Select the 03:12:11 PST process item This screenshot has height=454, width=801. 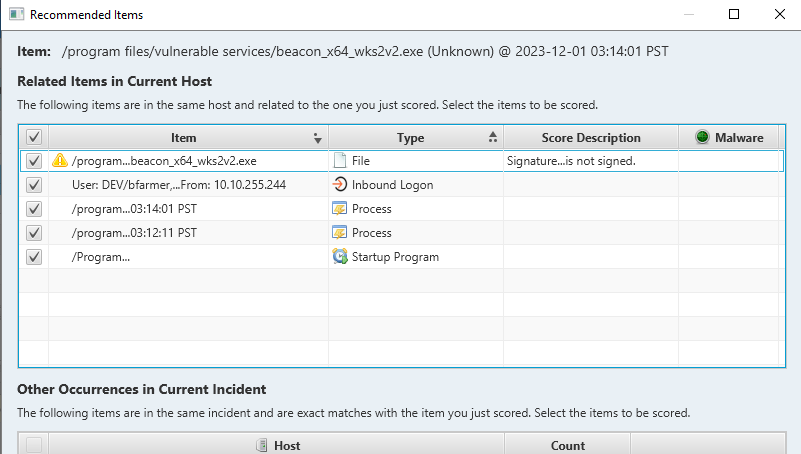click(134, 233)
